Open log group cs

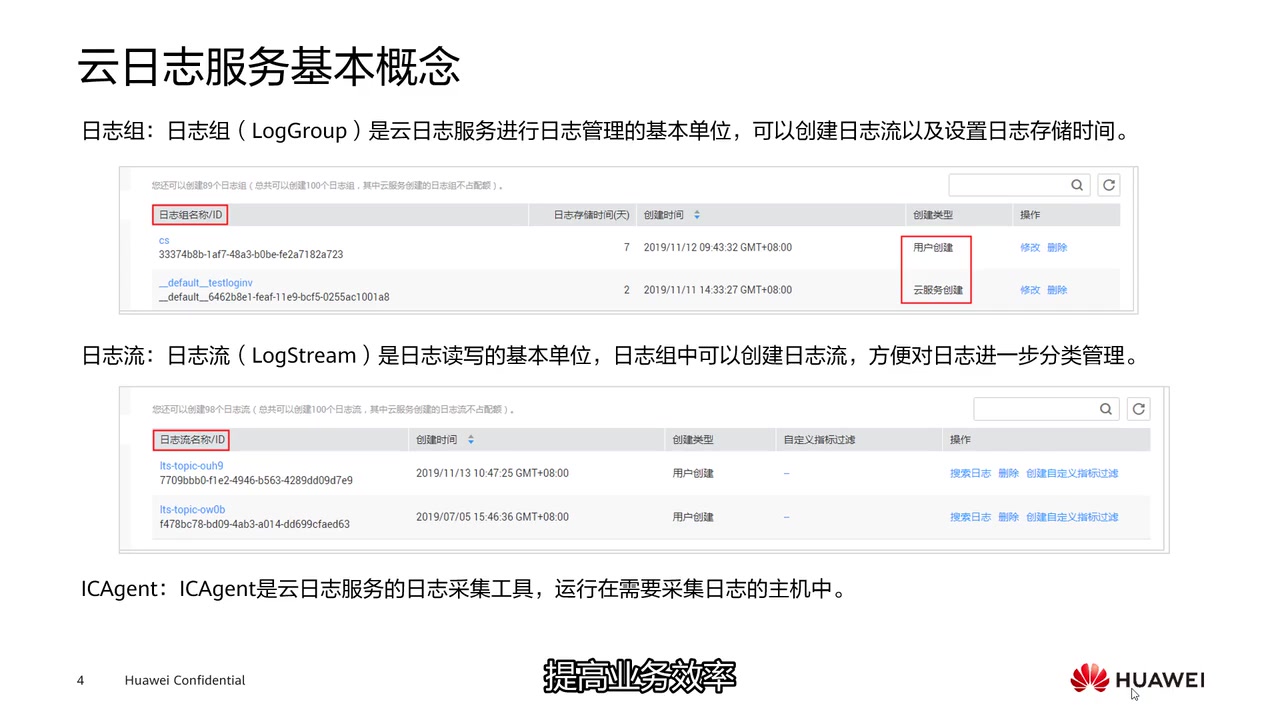click(164, 241)
